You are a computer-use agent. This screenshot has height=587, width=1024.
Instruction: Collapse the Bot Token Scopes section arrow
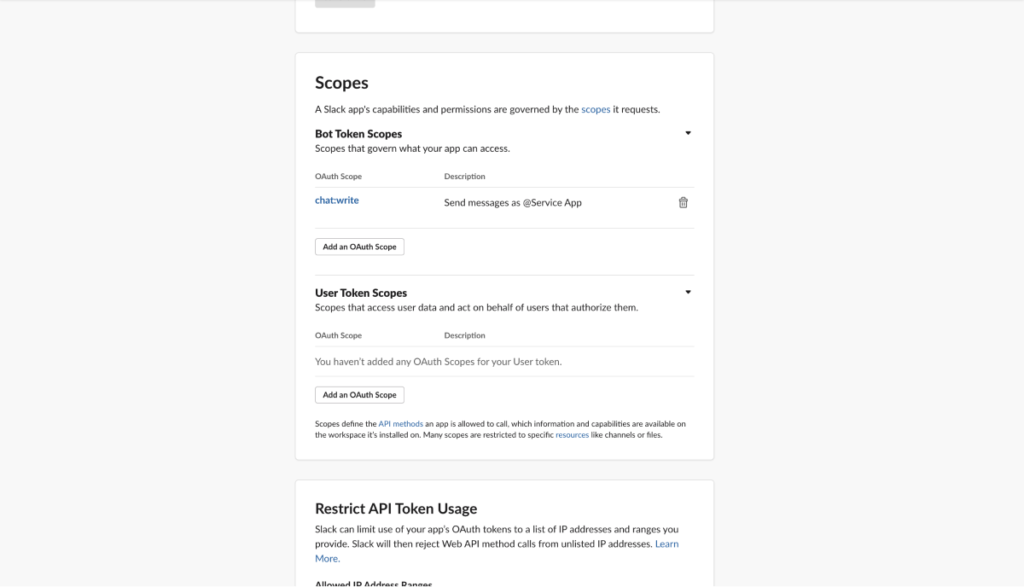click(688, 133)
